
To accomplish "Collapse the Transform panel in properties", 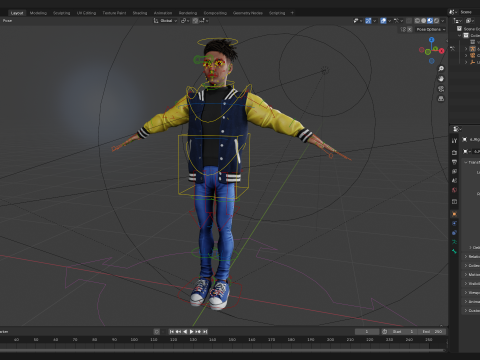I will click(471, 162).
